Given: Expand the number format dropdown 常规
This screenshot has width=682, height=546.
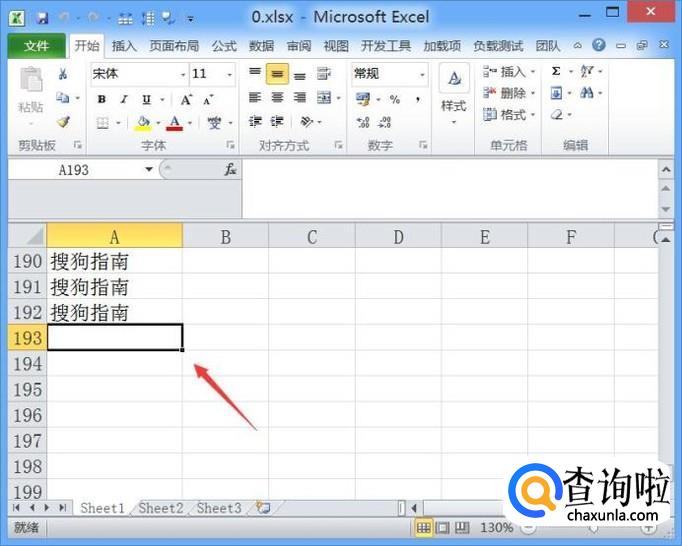Looking at the screenshot, I should pyautogui.click(x=389, y=74).
